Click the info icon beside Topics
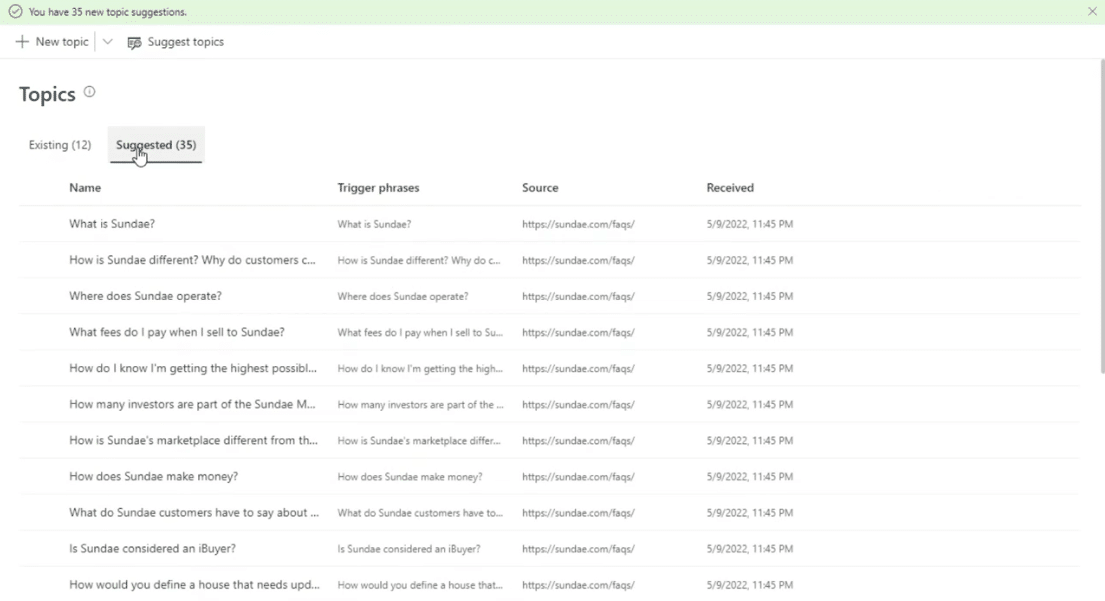The image size is (1105, 601). pyautogui.click(x=89, y=92)
